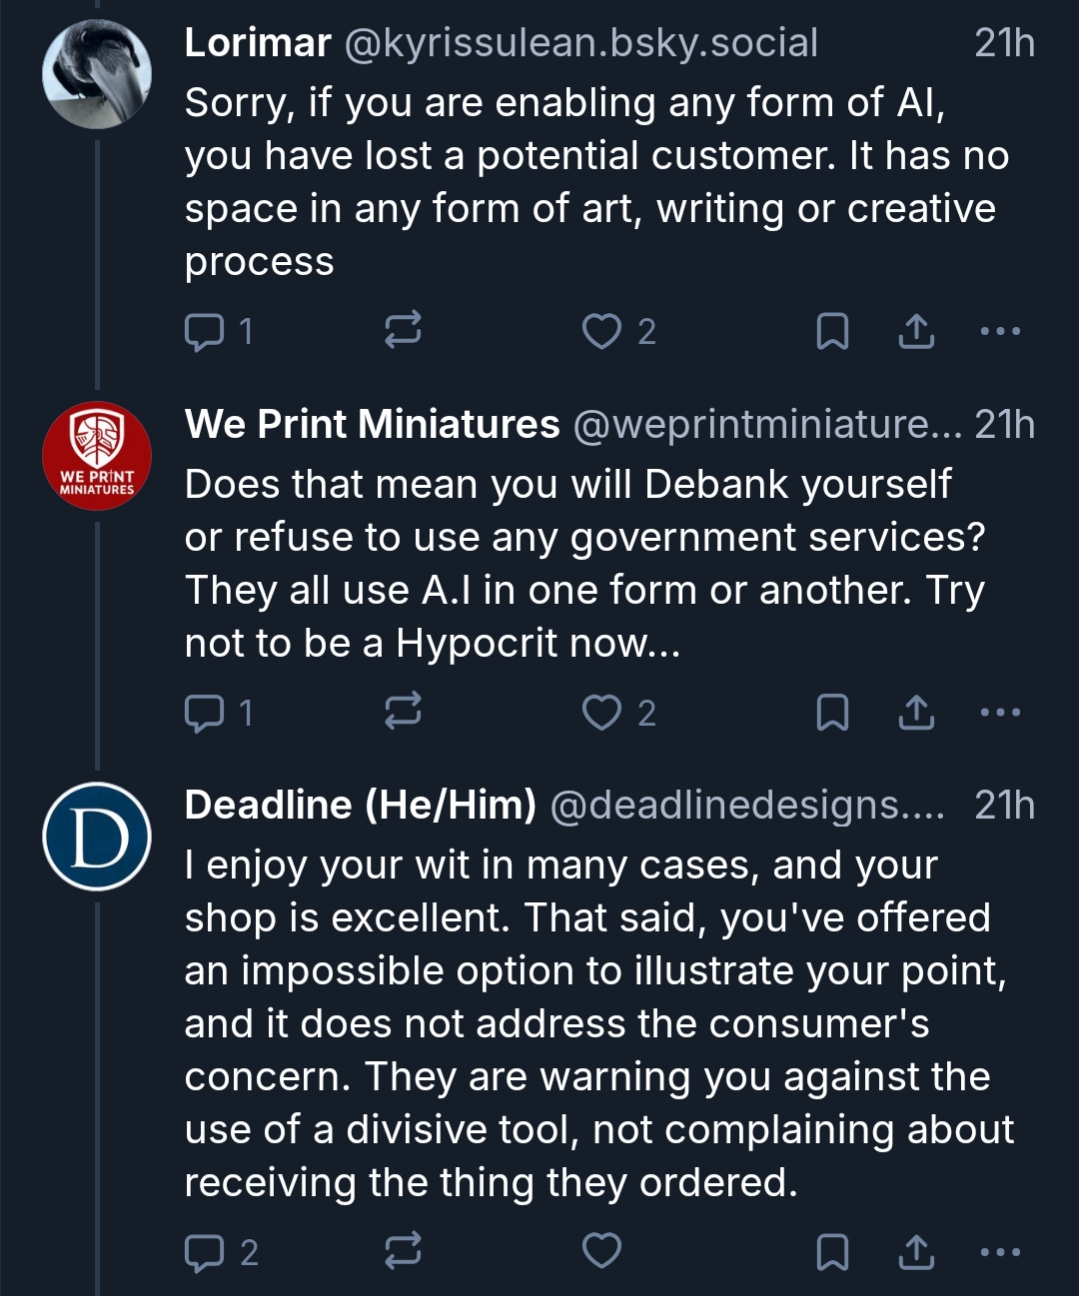Open We Print Miniatures avatar

97,456
